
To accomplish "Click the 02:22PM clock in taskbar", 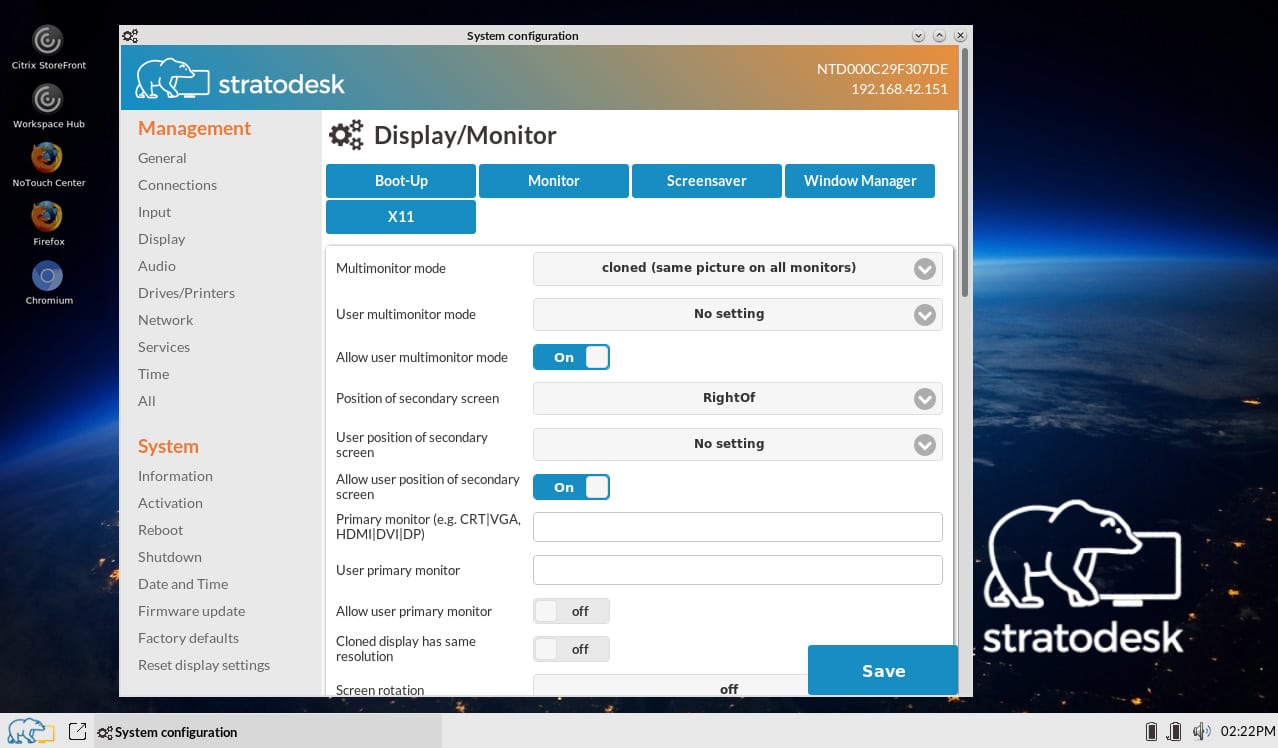I will [x=1248, y=731].
